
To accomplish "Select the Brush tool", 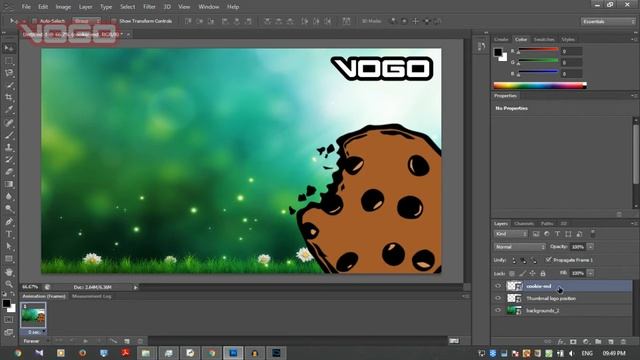I will (9, 135).
